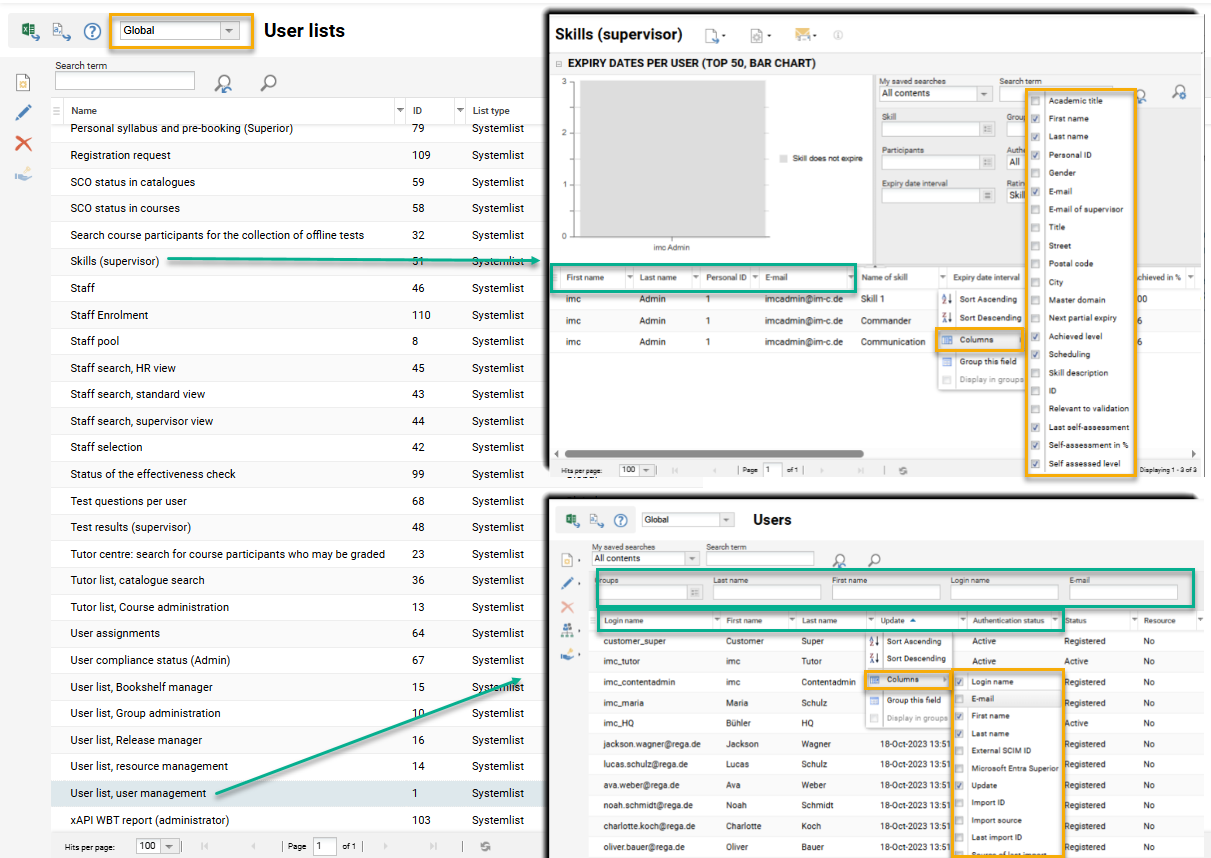Open the User list, user management entry
The height and width of the screenshot is (858, 1211).
pos(139,792)
